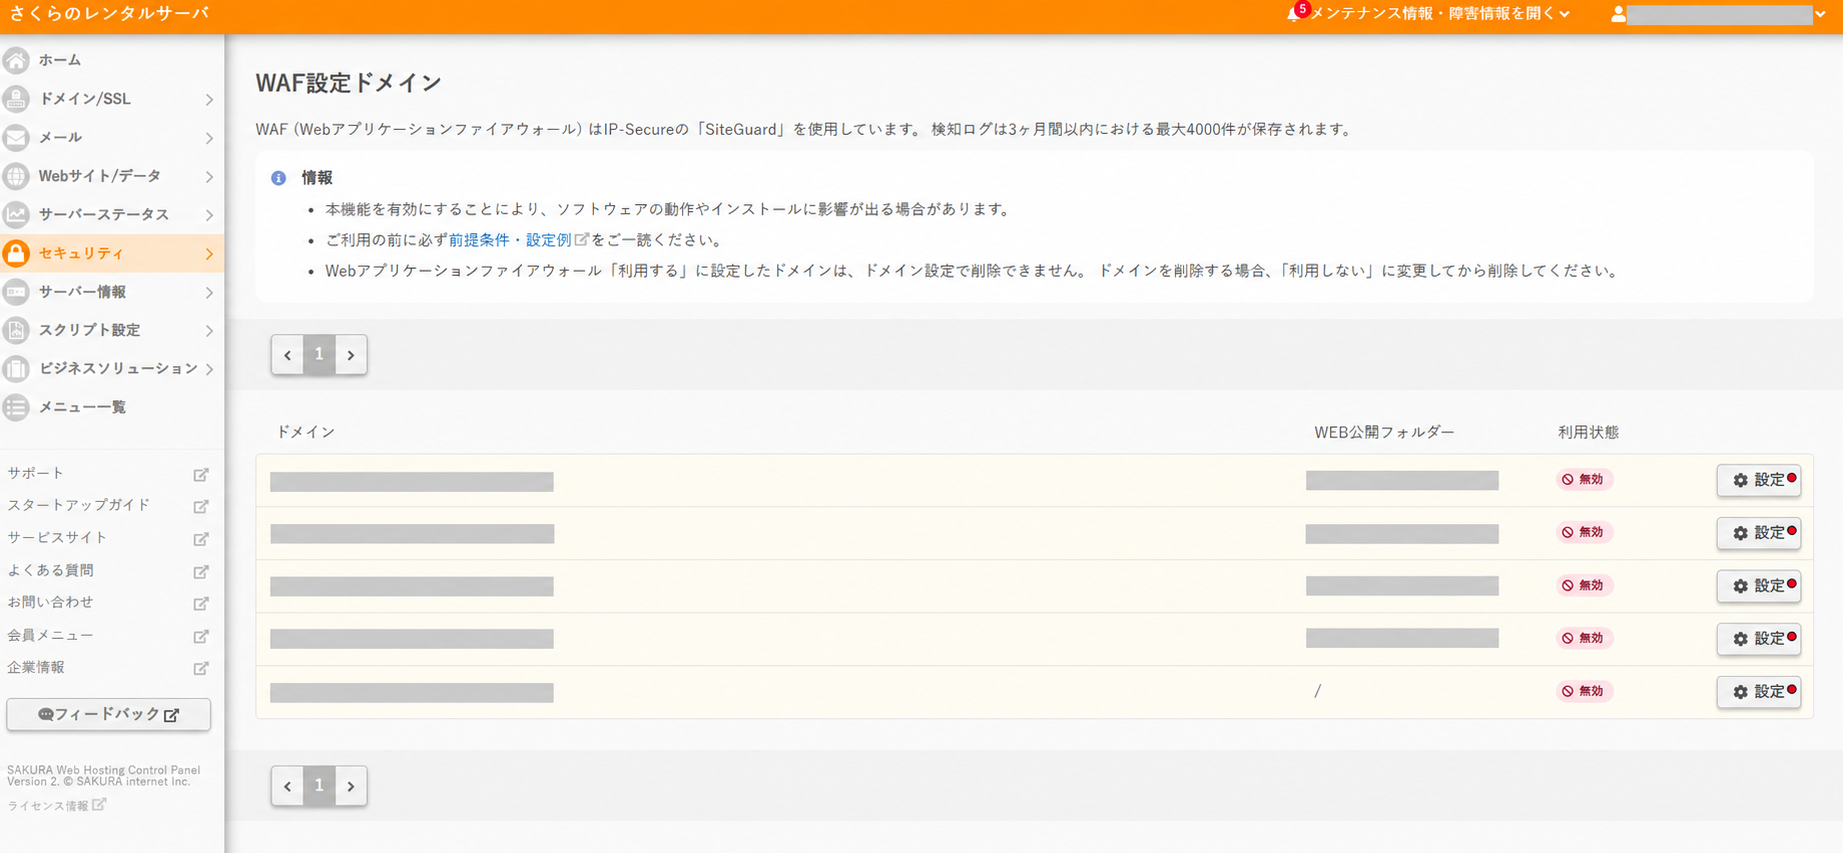This screenshot has width=1843, height=853.
Task: Click the script settings icon
Action: (16, 330)
